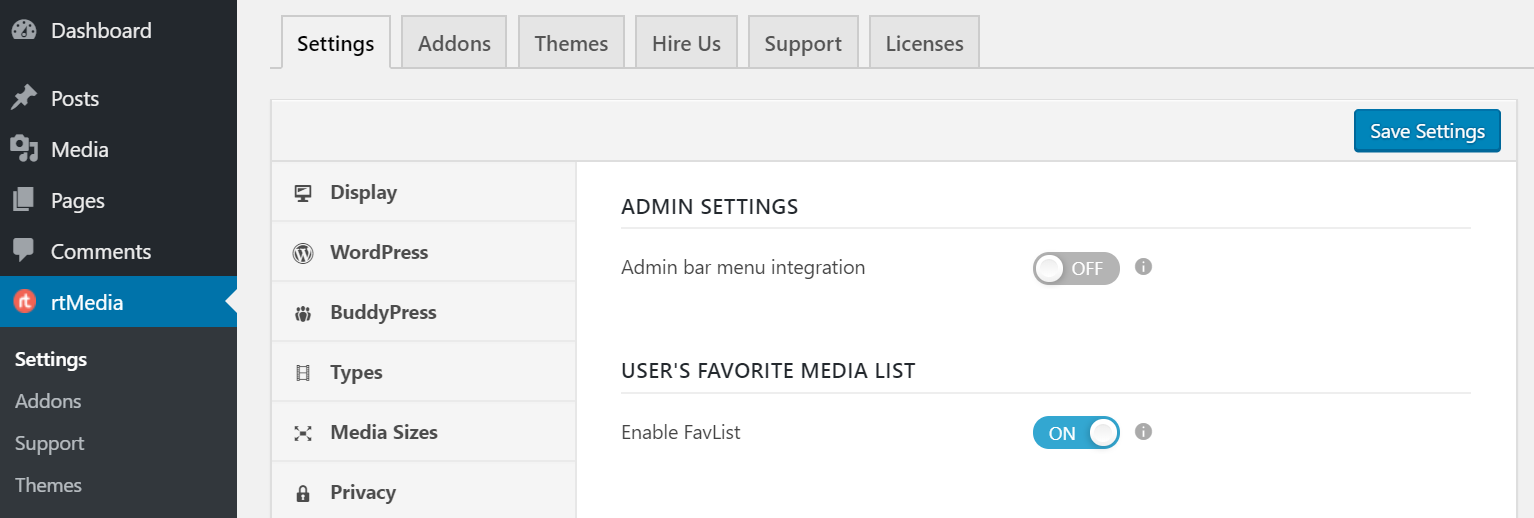
Task: Select the WordPress settings section
Action: click(x=424, y=252)
